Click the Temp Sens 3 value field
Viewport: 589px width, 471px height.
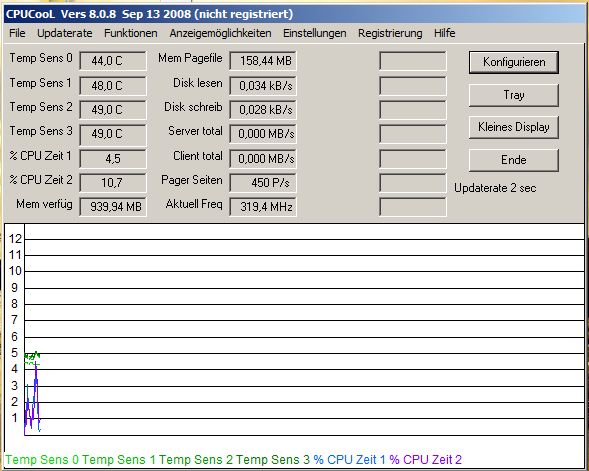pos(113,134)
